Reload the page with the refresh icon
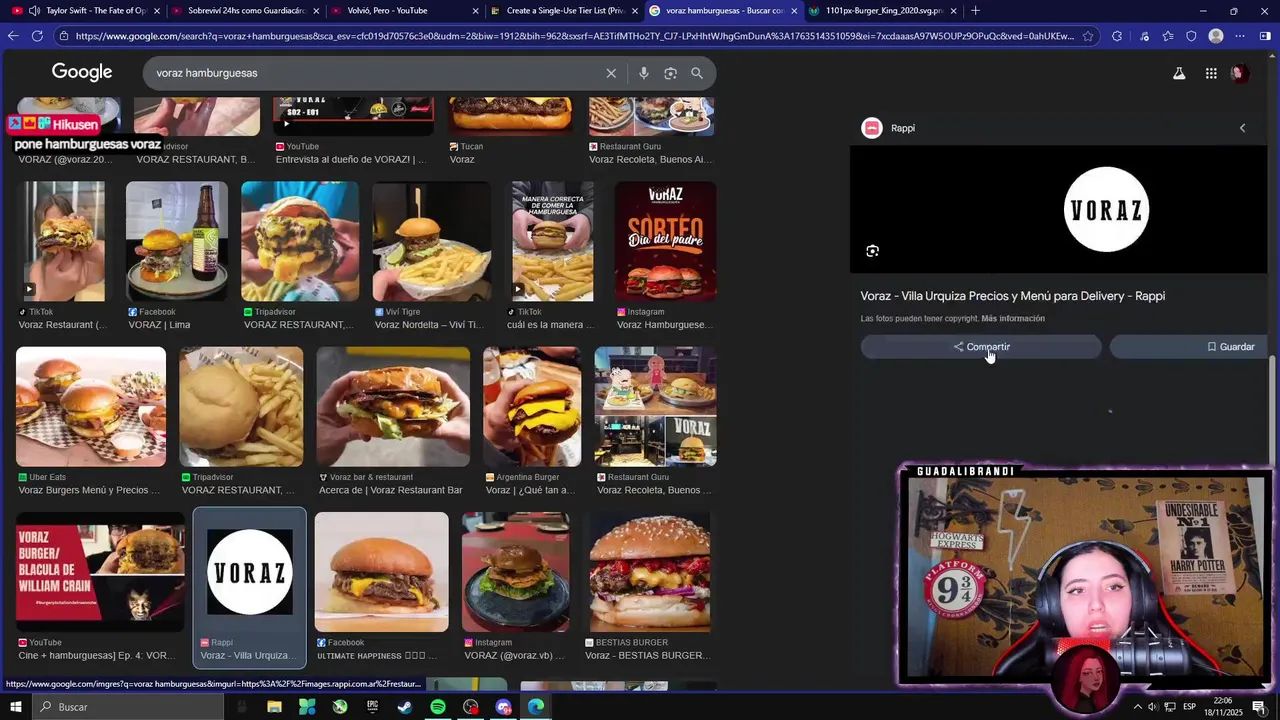The image size is (1280, 720). point(37,36)
